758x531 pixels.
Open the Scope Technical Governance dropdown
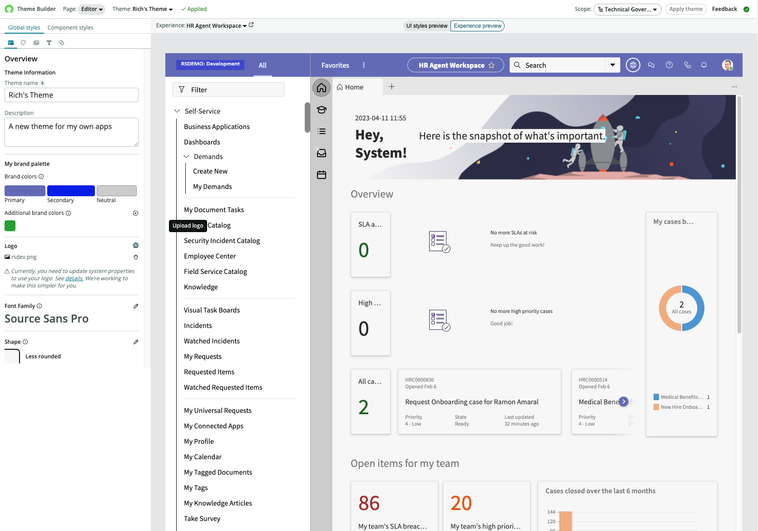point(627,9)
